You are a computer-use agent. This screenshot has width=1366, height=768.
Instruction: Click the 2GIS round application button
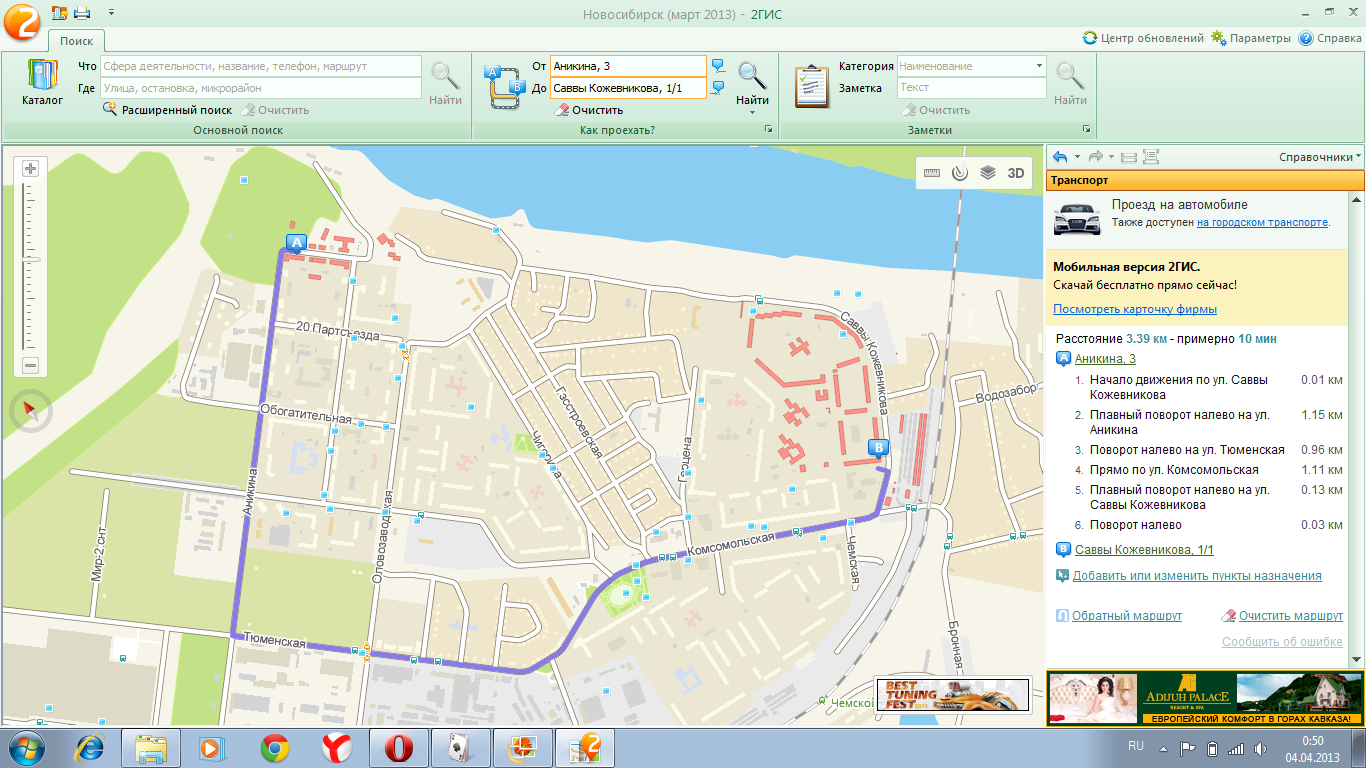pyautogui.click(x=21, y=21)
